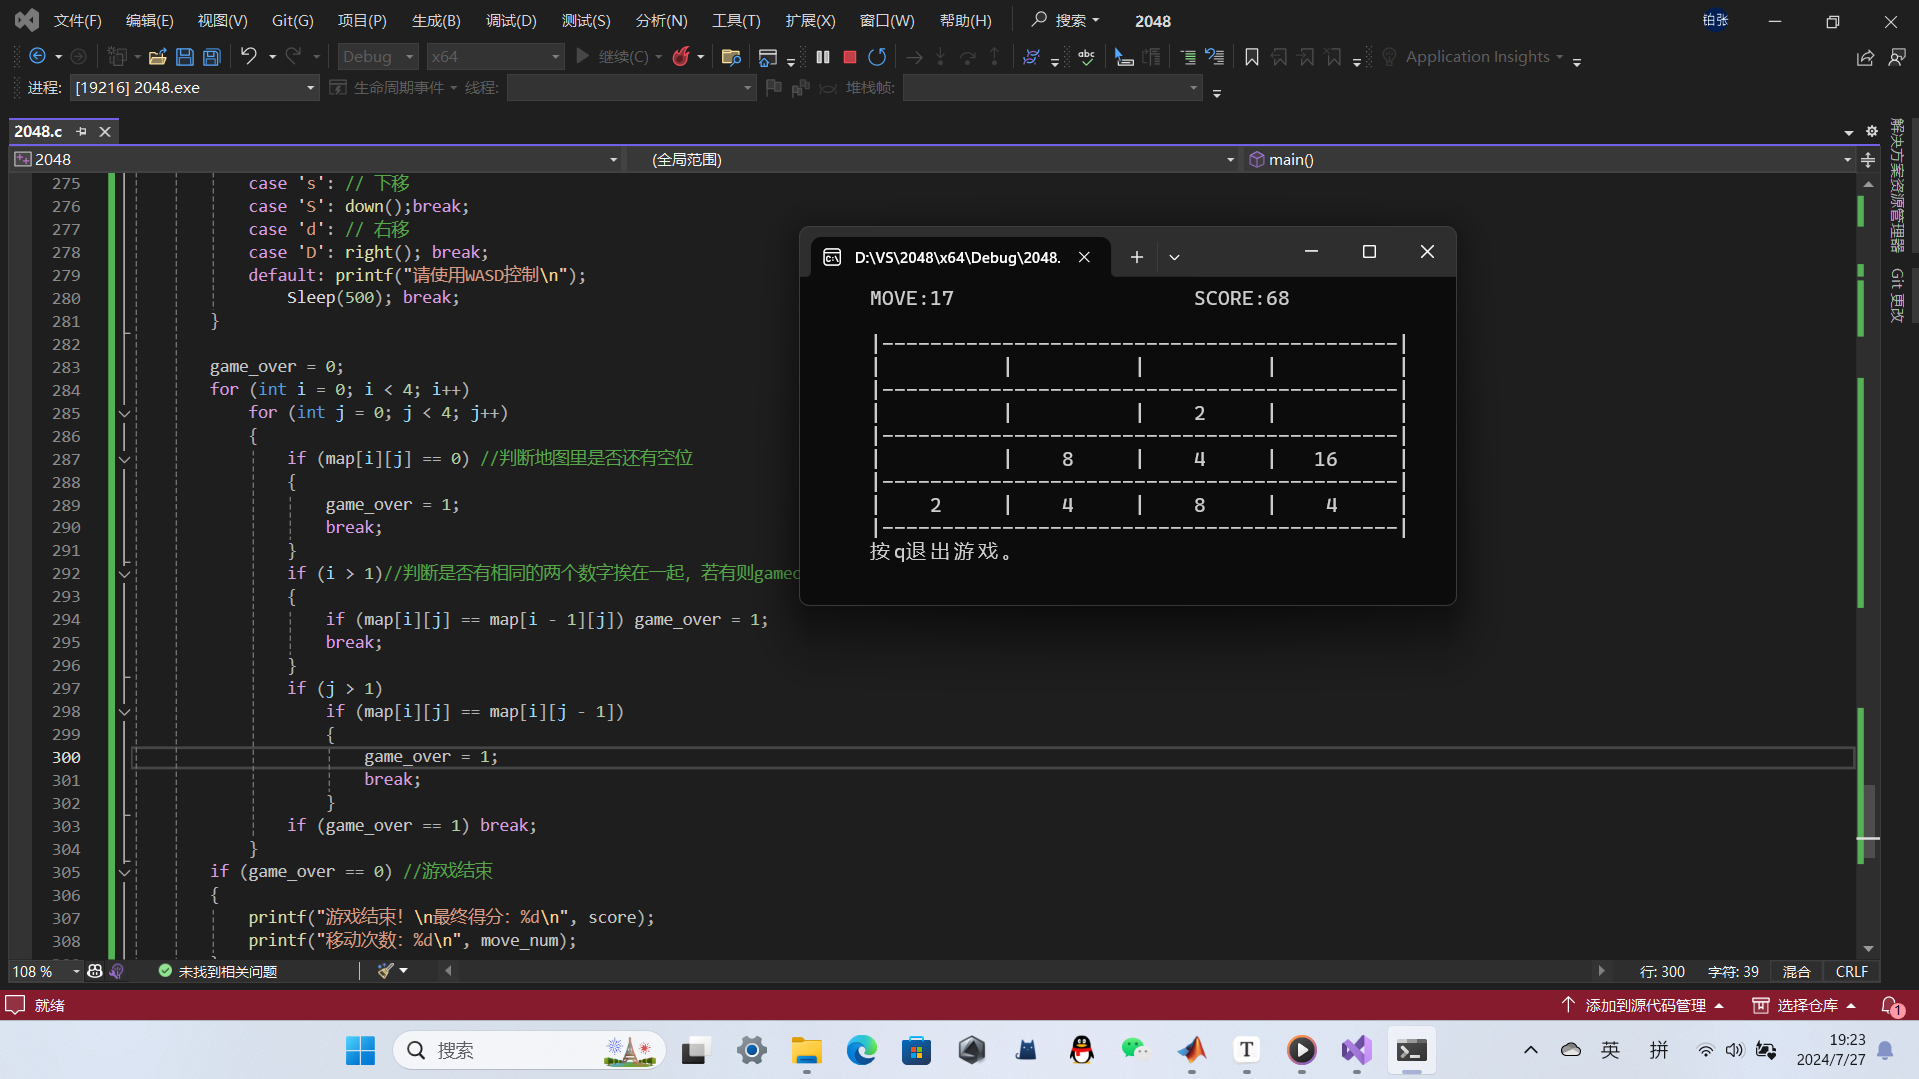Image resolution: width=1919 pixels, height=1079 pixels.
Task: Click the Hot Reload flame icon
Action: click(681, 57)
